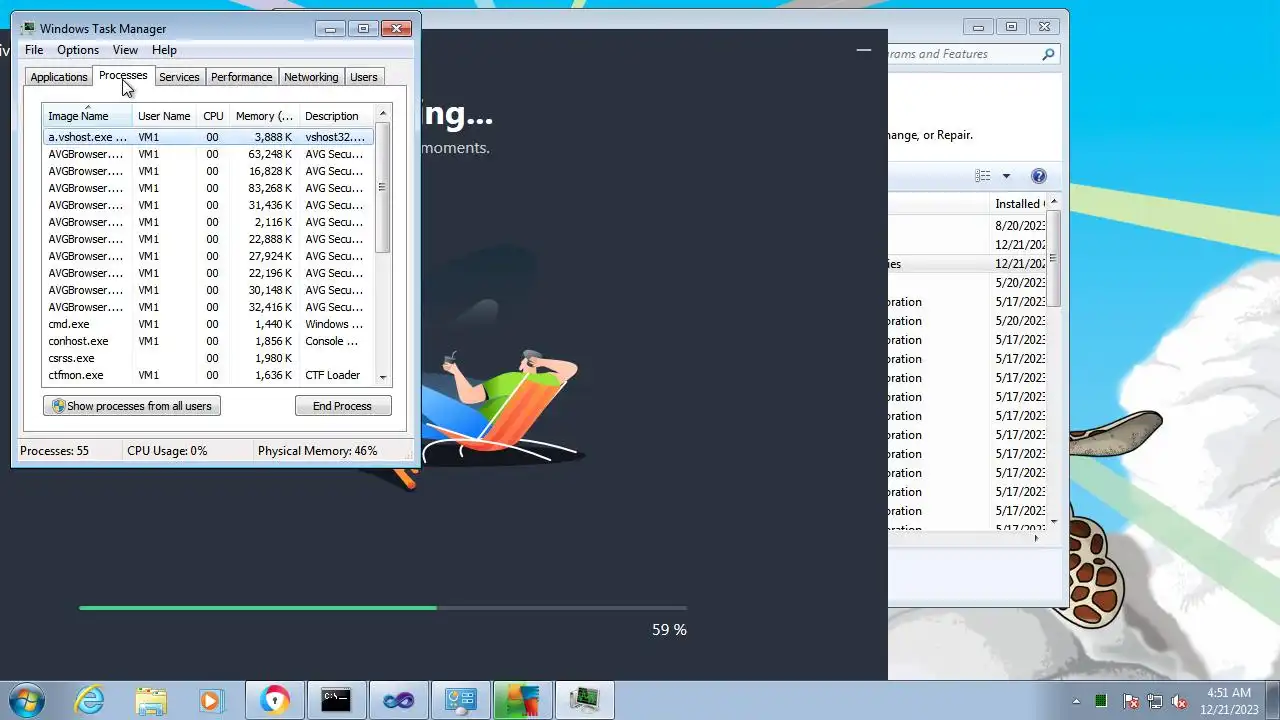Image resolution: width=1280 pixels, height=720 pixels.
Task: Click the change view icon in Programs window
Action: pos(983,176)
